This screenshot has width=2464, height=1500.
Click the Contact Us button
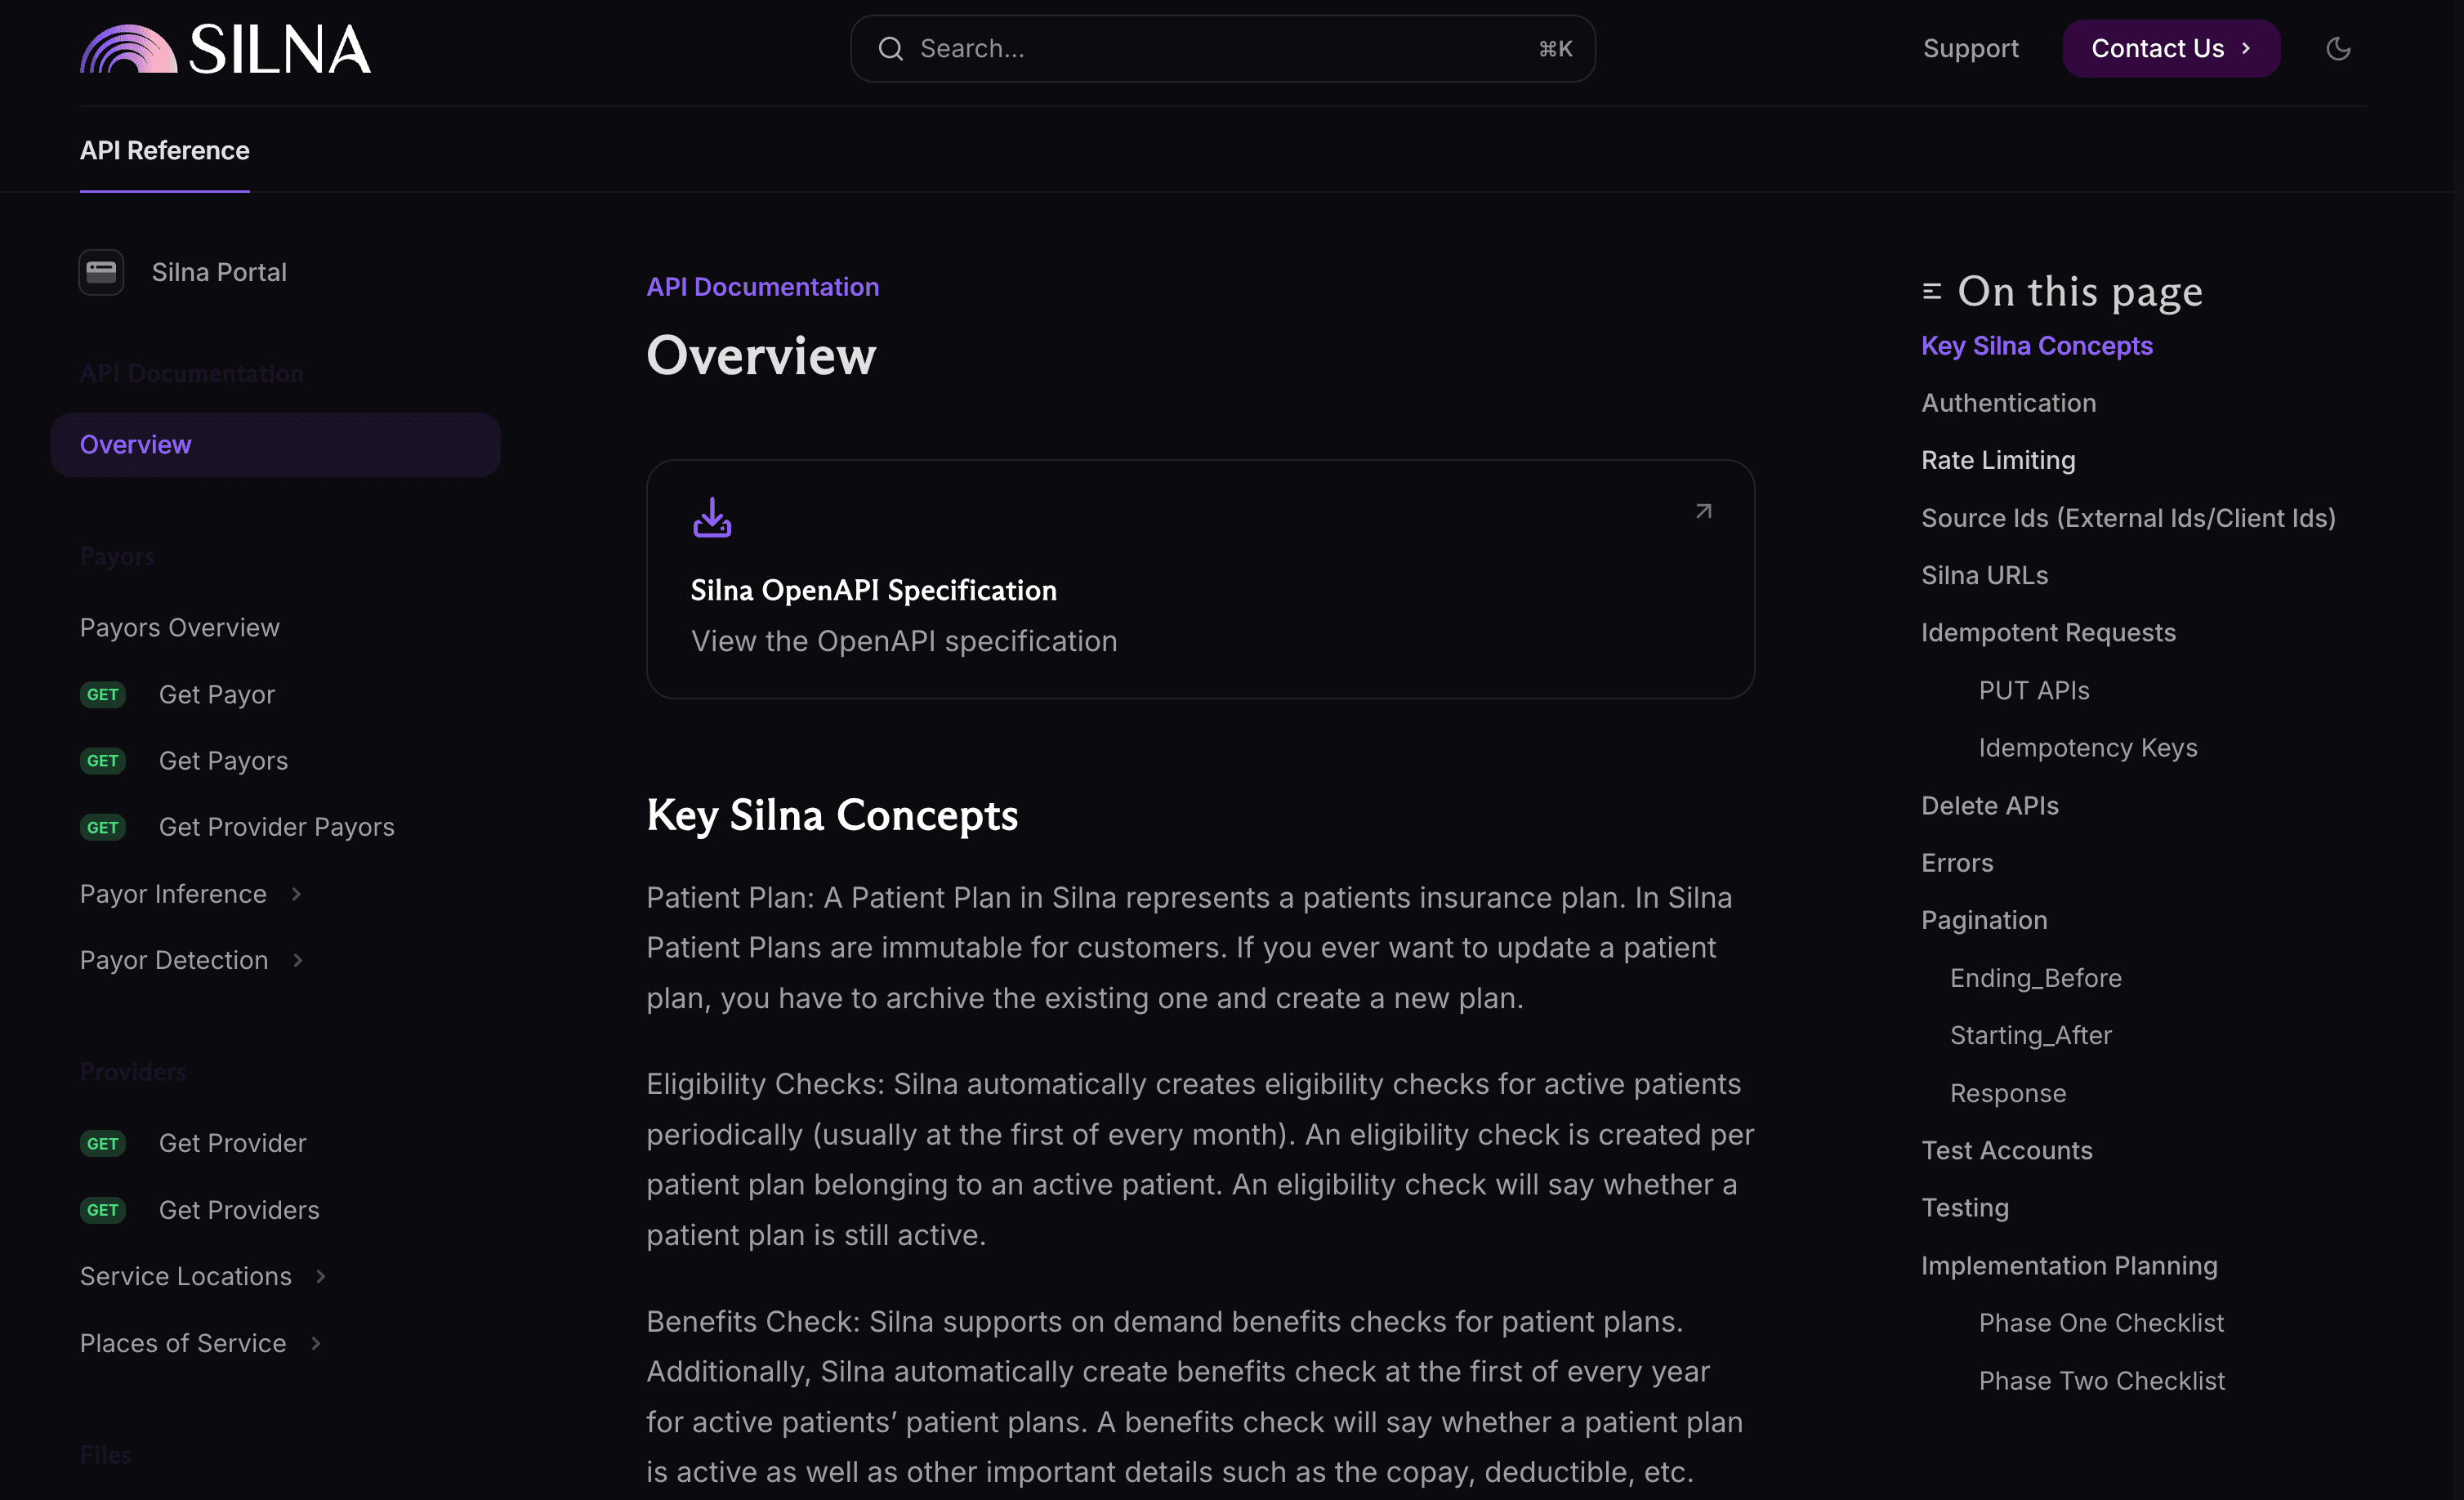tap(2171, 48)
